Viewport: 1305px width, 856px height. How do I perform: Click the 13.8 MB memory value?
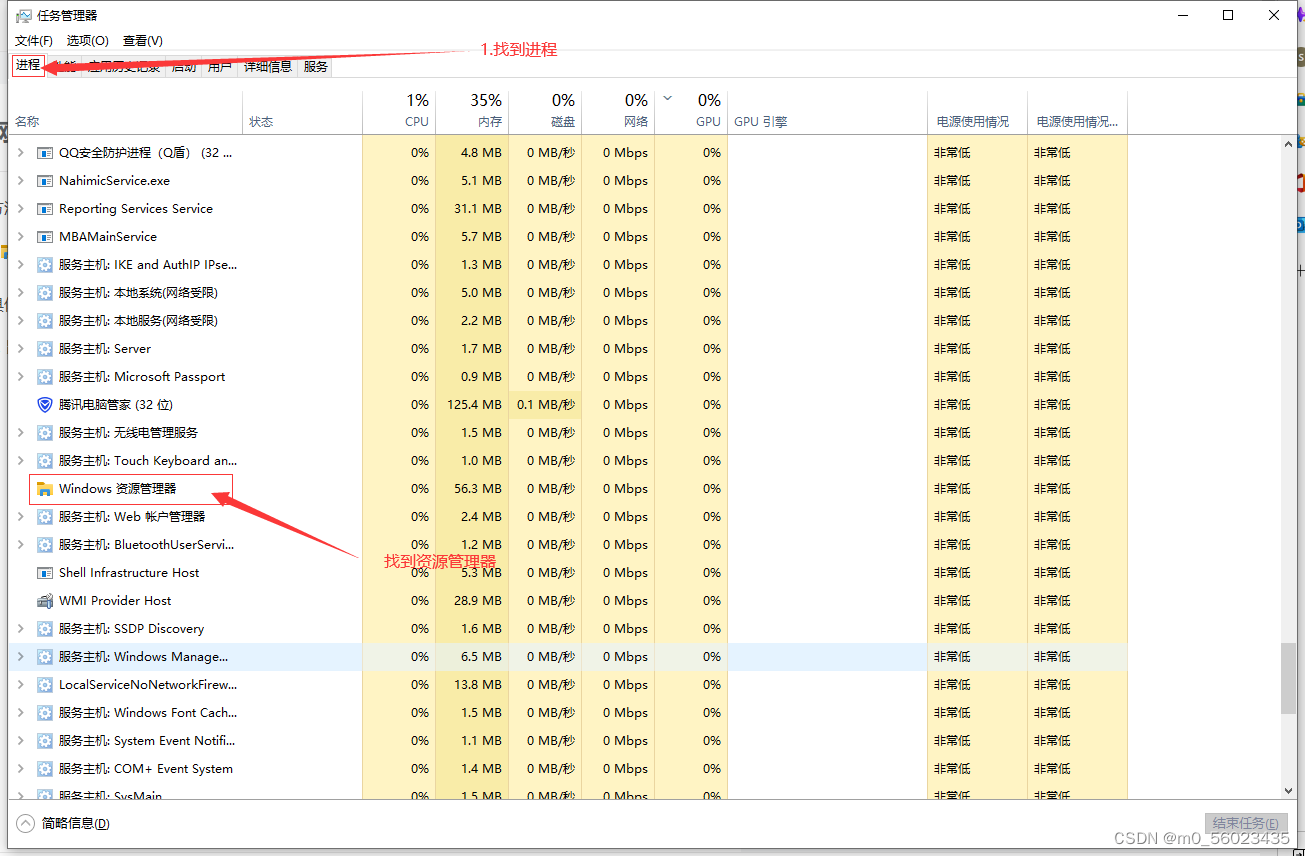478,685
